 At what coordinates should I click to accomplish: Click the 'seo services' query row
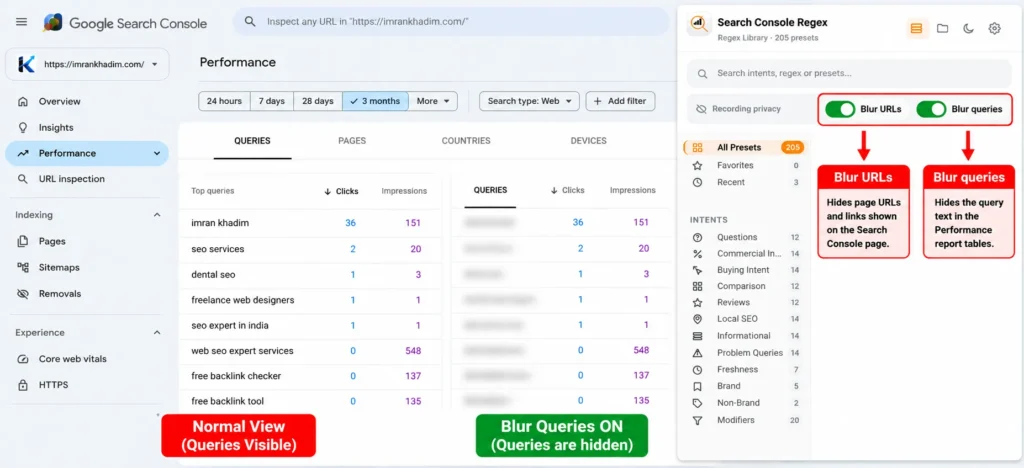click(x=310, y=249)
